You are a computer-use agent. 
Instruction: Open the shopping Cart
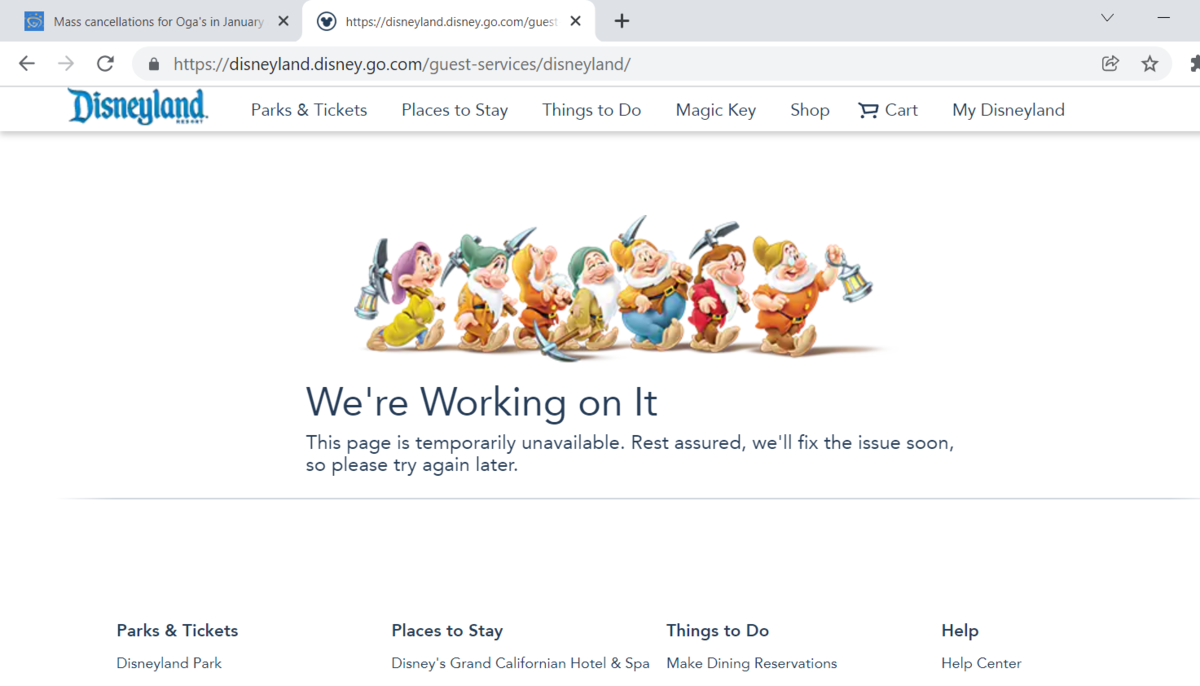[x=888, y=110]
